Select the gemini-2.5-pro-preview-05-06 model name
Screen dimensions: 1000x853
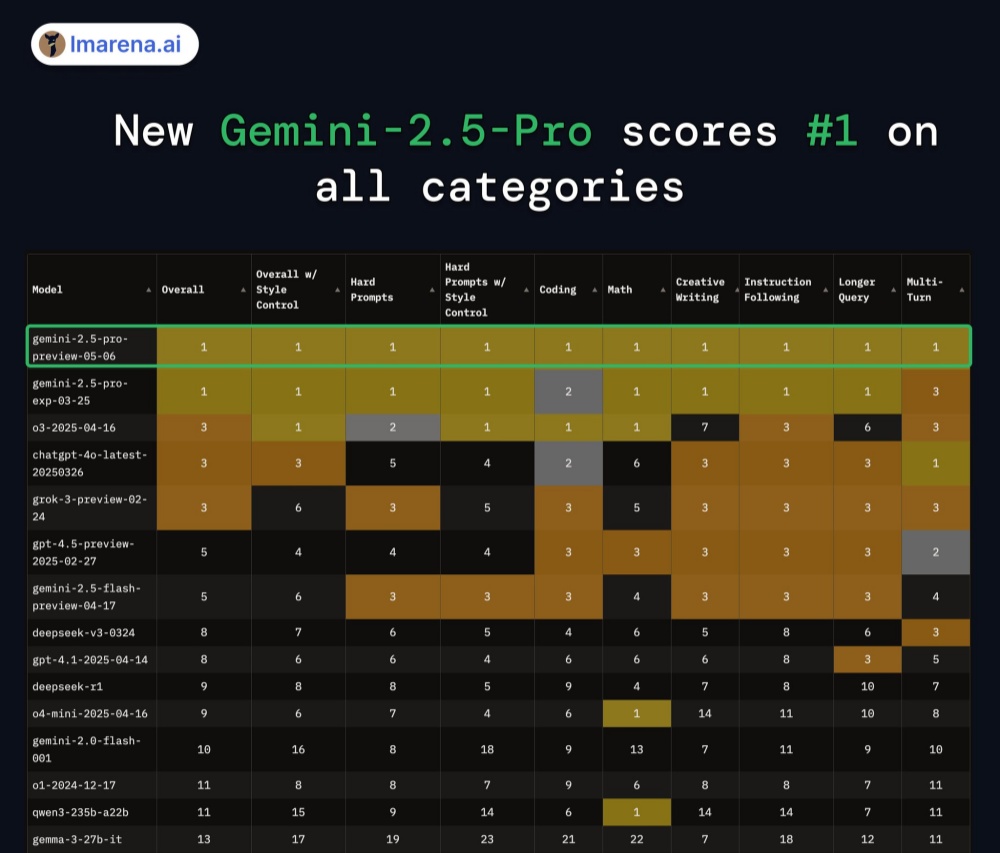(80, 346)
